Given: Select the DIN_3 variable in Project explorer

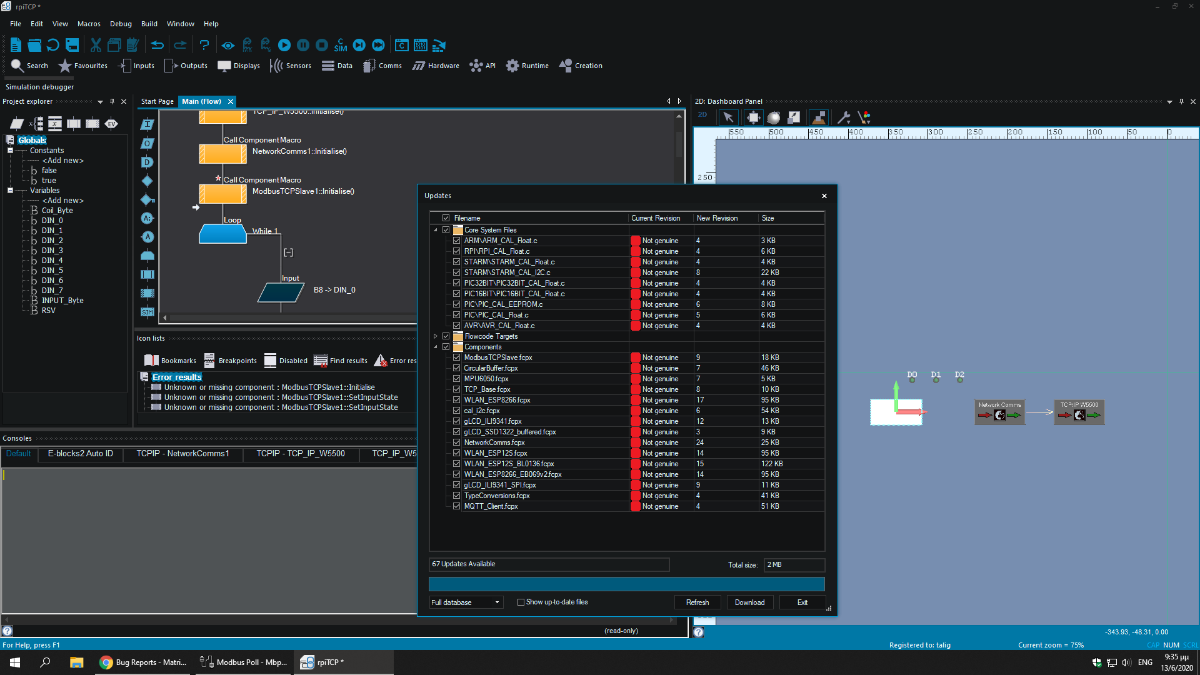Looking at the screenshot, I should [x=52, y=250].
